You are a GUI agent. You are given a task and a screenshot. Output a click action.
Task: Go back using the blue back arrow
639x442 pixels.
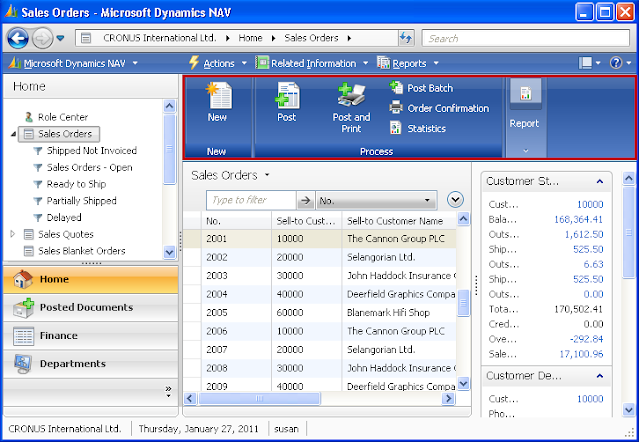pyautogui.click(x=18, y=39)
